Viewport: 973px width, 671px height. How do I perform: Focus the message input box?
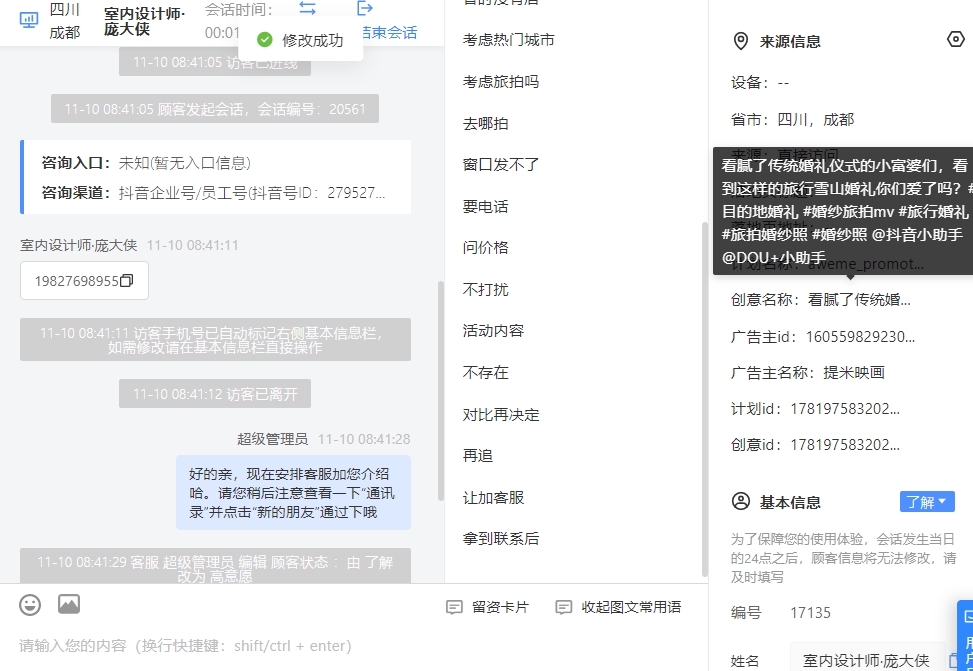[x=354, y=646]
